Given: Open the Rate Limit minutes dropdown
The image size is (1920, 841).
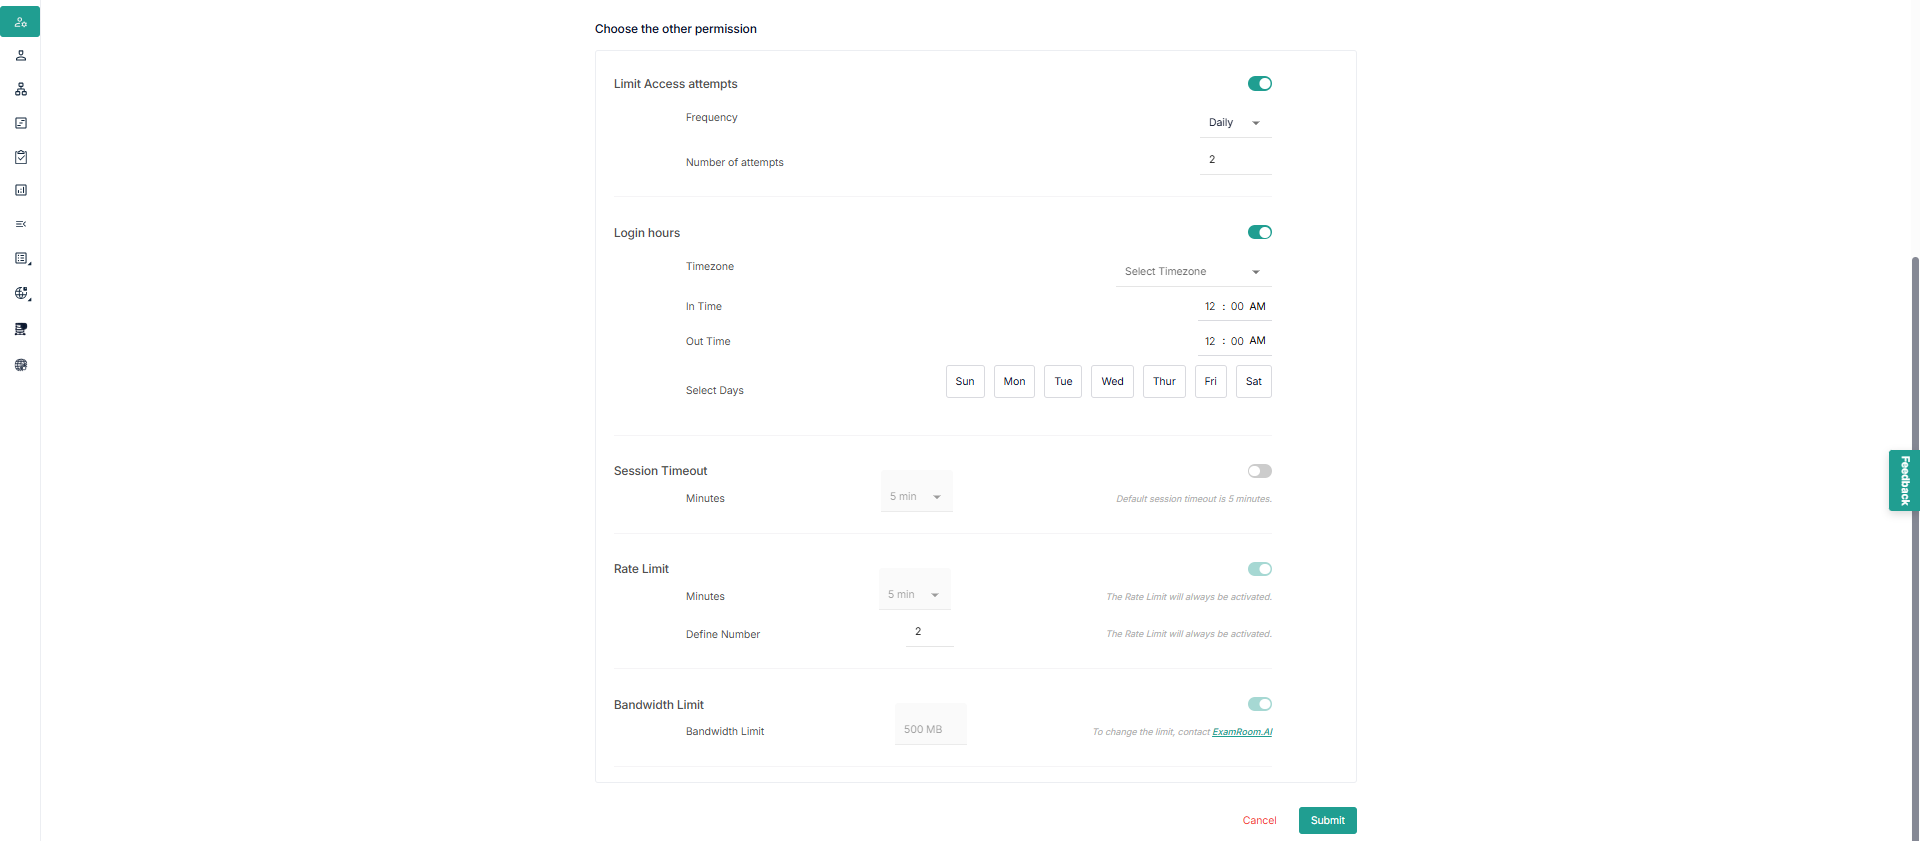Looking at the screenshot, I should (x=914, y=595).
